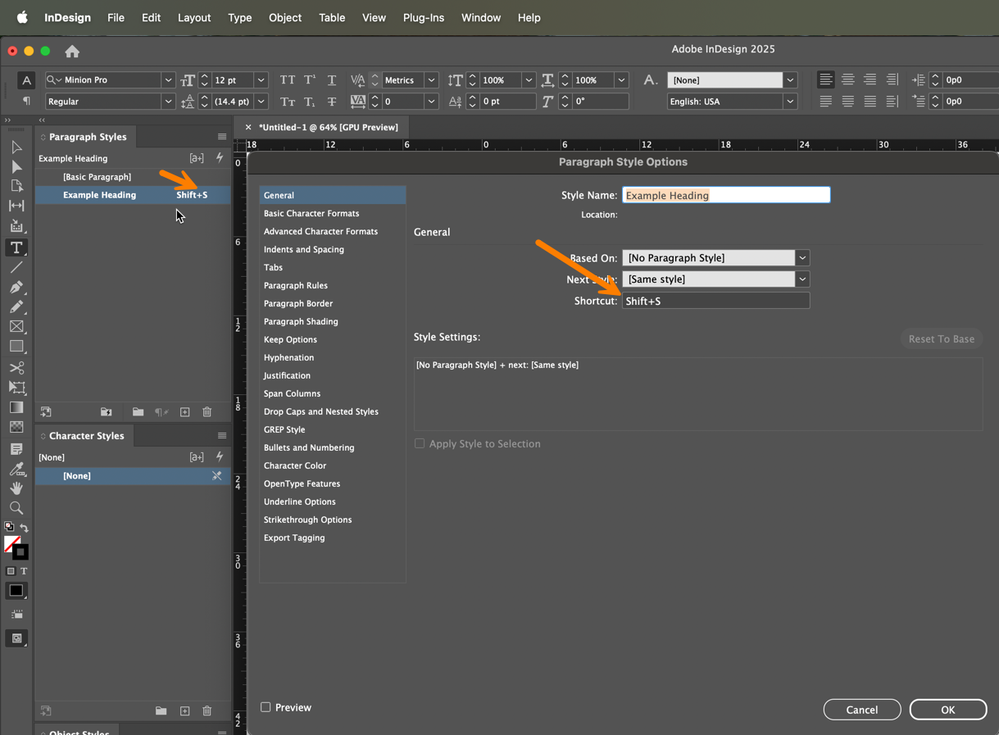The width and height of the screenshot is (999, 735).
Task: Click the Cancel button
Action: (x=862, y=710)
